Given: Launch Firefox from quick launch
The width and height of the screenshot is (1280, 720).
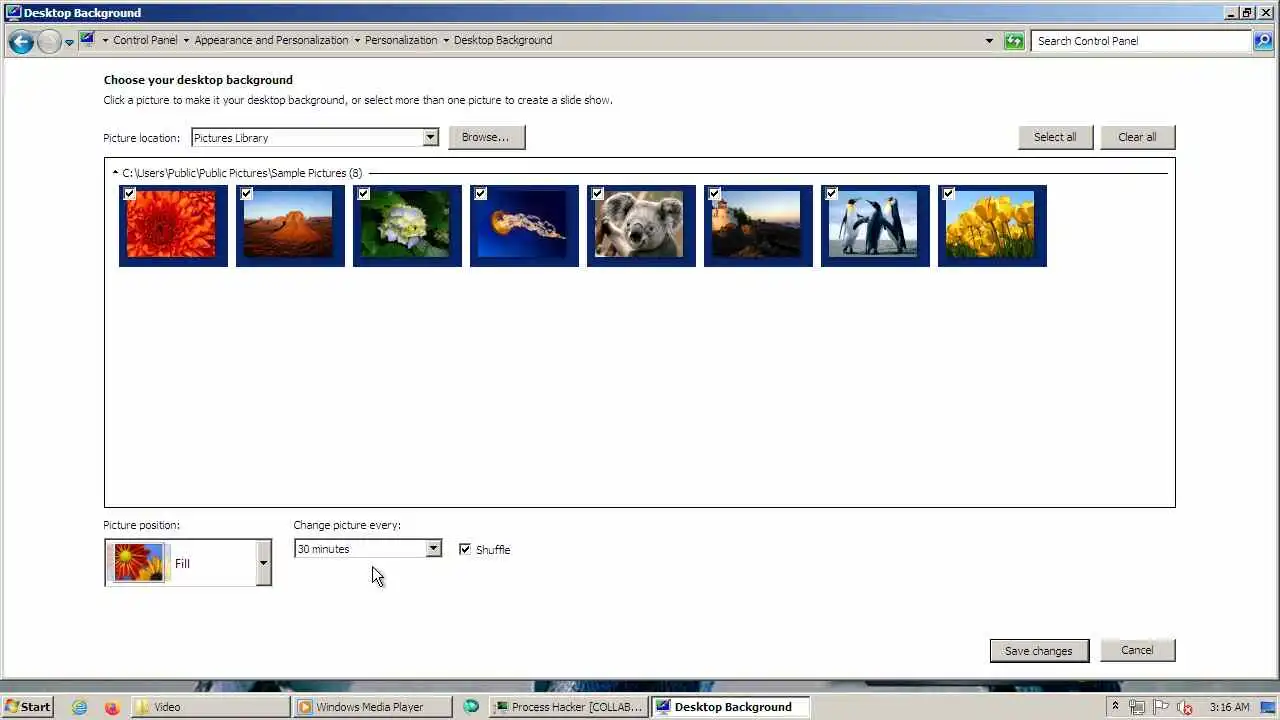Looking at the screenshot, I should pyautogui.click(x=111, y=707).
